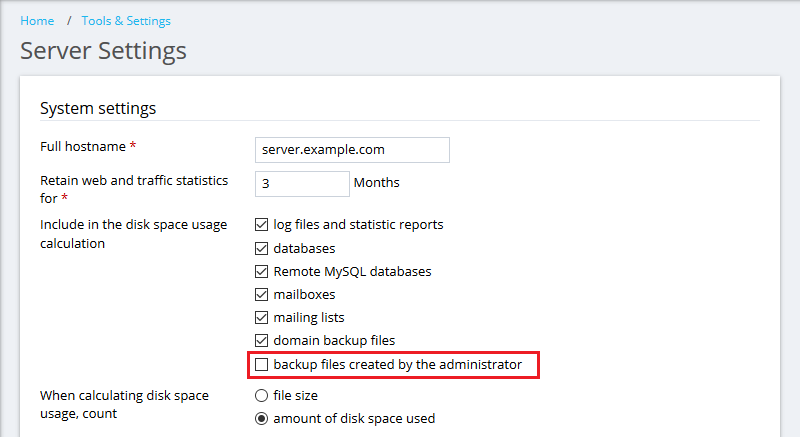Image resolution: width=800 pixels, height=437 pixels.
Task: Click the System settings section title
Action: [x=98, y=108]
